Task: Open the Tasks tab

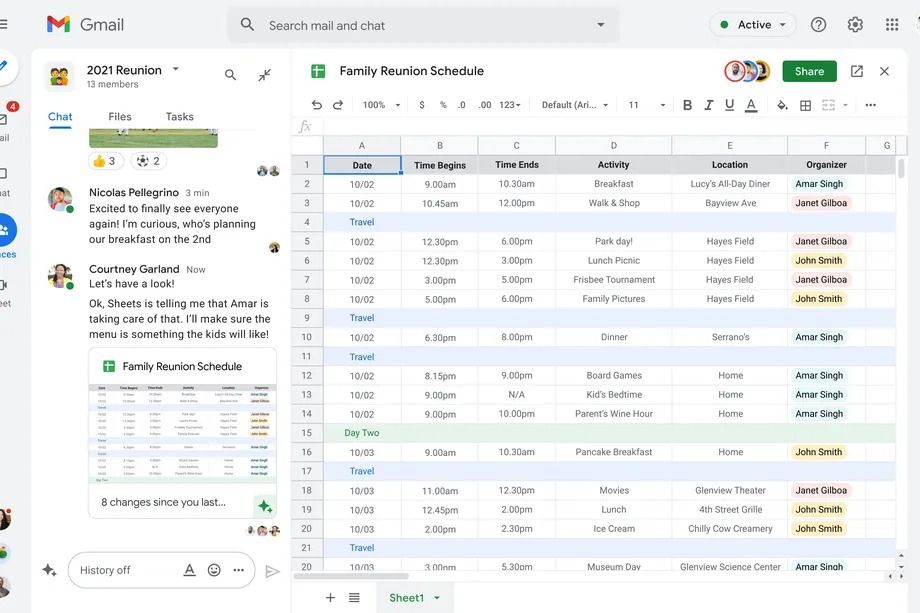Action: pos(179,116)
